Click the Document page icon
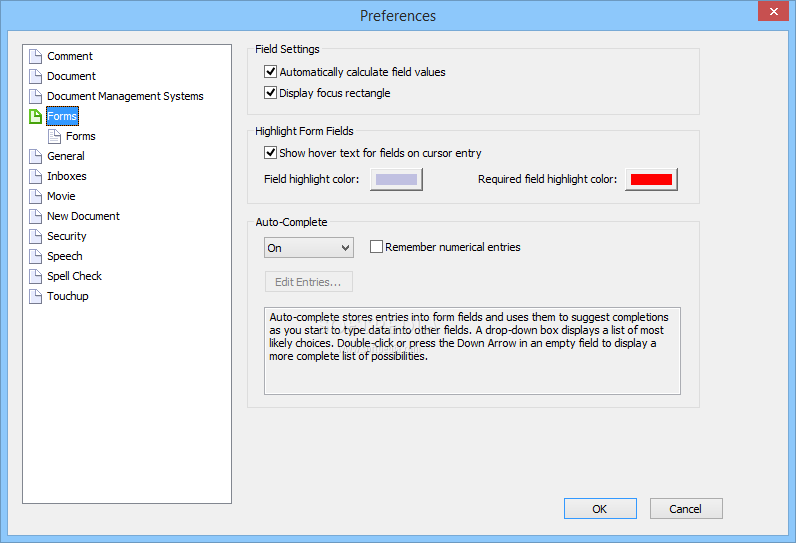 click(x=36, y=76)
